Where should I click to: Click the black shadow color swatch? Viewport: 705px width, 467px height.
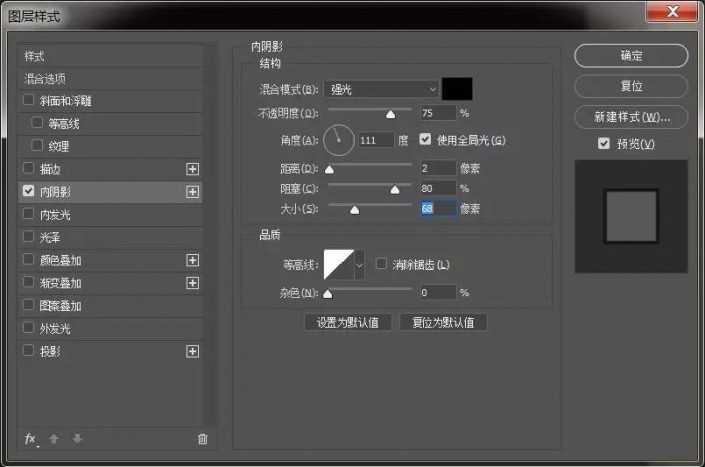[457, 89]
